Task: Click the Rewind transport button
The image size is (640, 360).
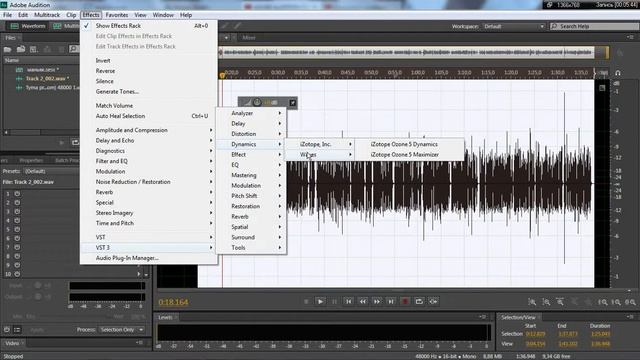Action: point(362,301)
